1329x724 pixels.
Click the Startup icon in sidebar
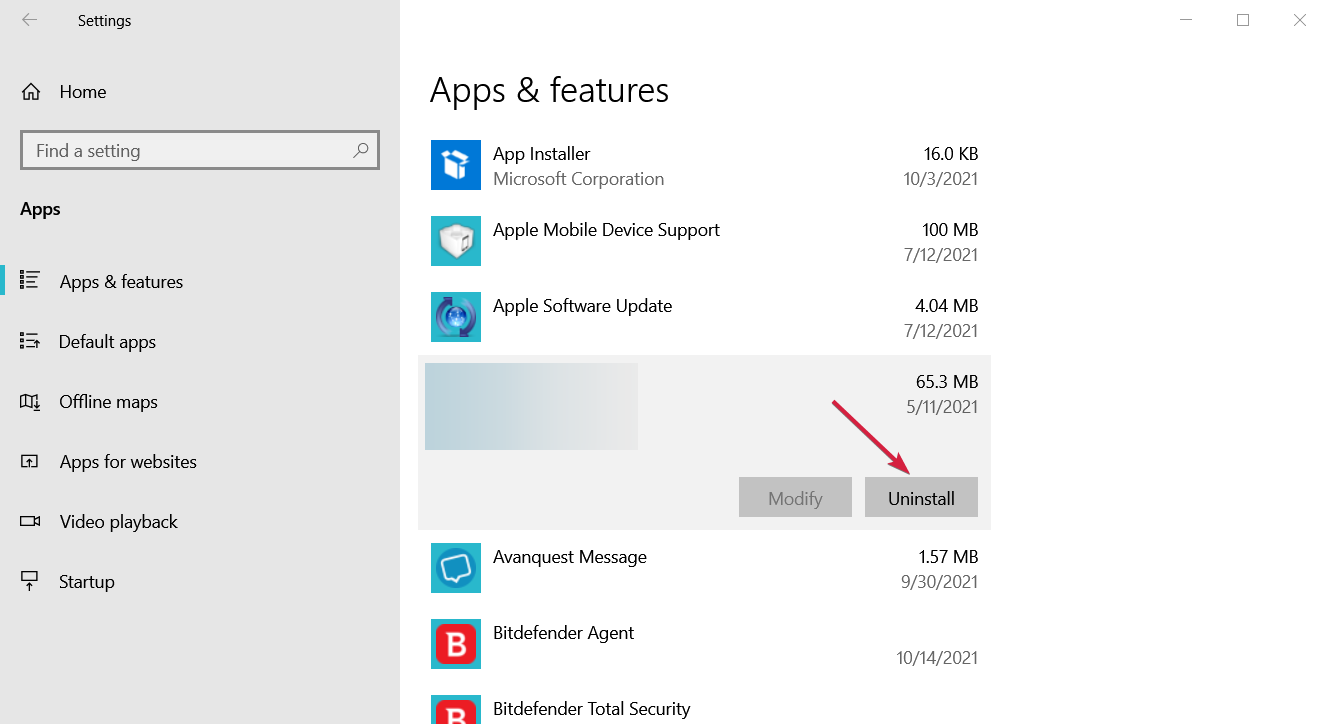pos(31,581)
